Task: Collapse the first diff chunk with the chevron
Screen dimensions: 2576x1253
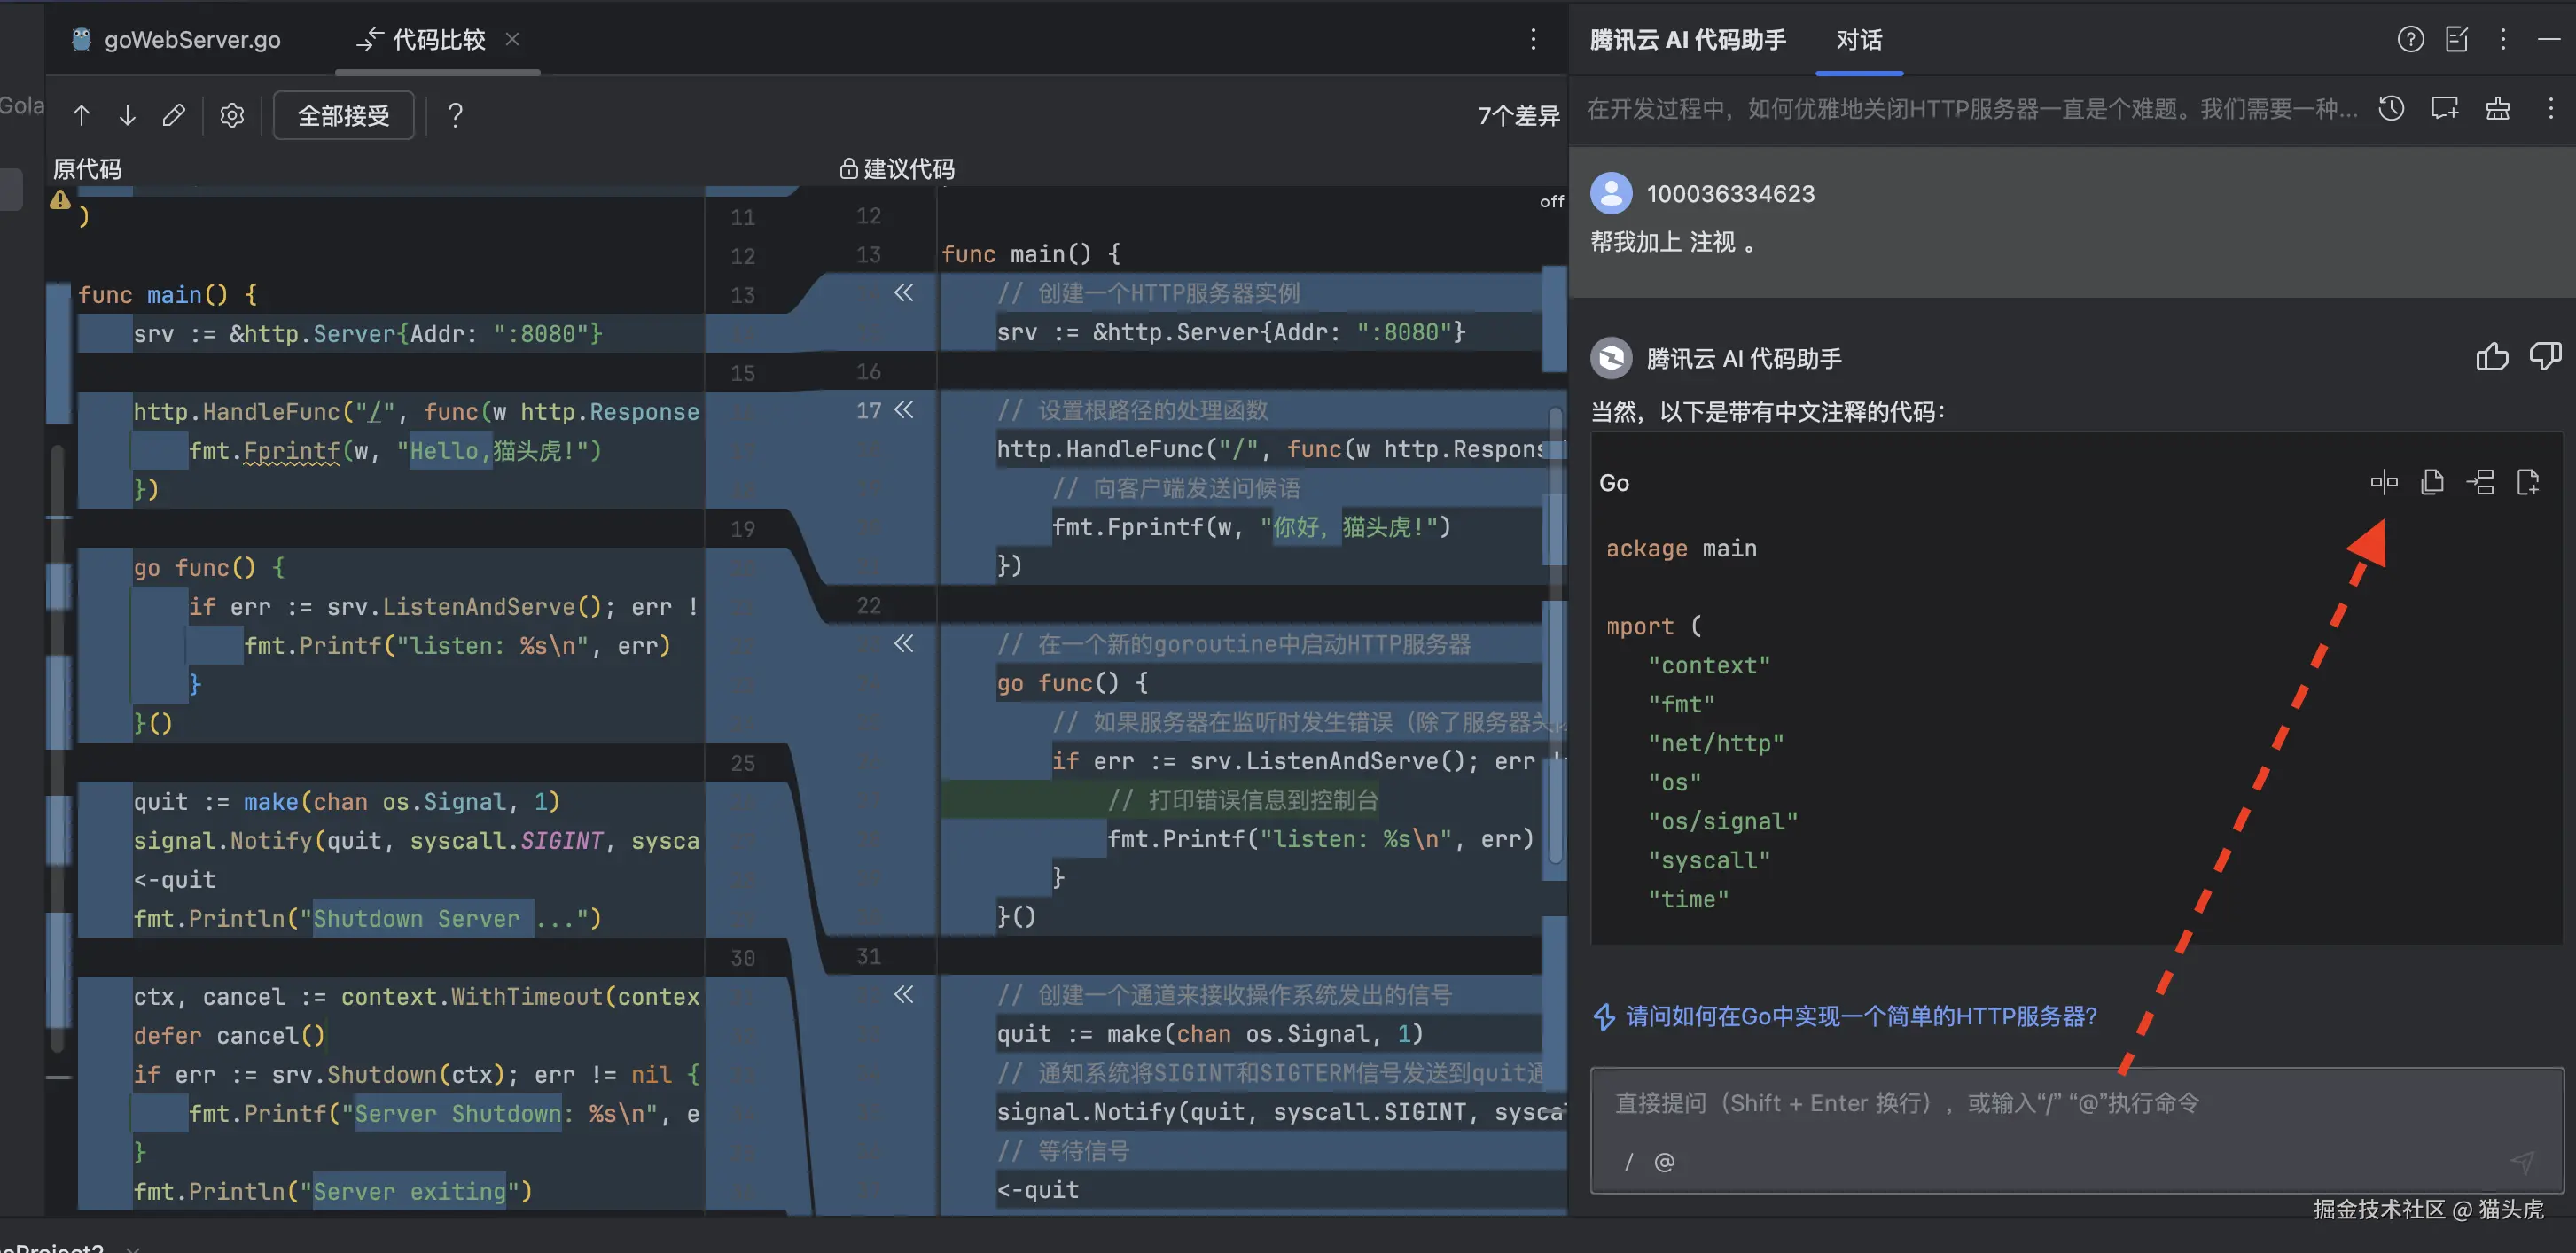Action: (903, 293)
